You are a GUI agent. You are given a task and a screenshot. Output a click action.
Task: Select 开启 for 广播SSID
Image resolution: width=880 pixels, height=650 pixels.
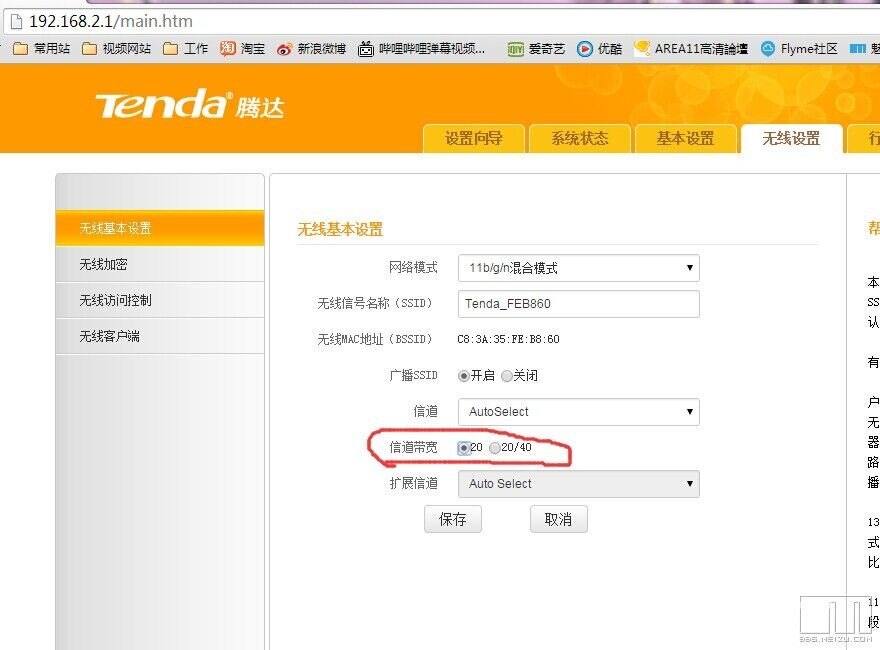pos(464,376)
